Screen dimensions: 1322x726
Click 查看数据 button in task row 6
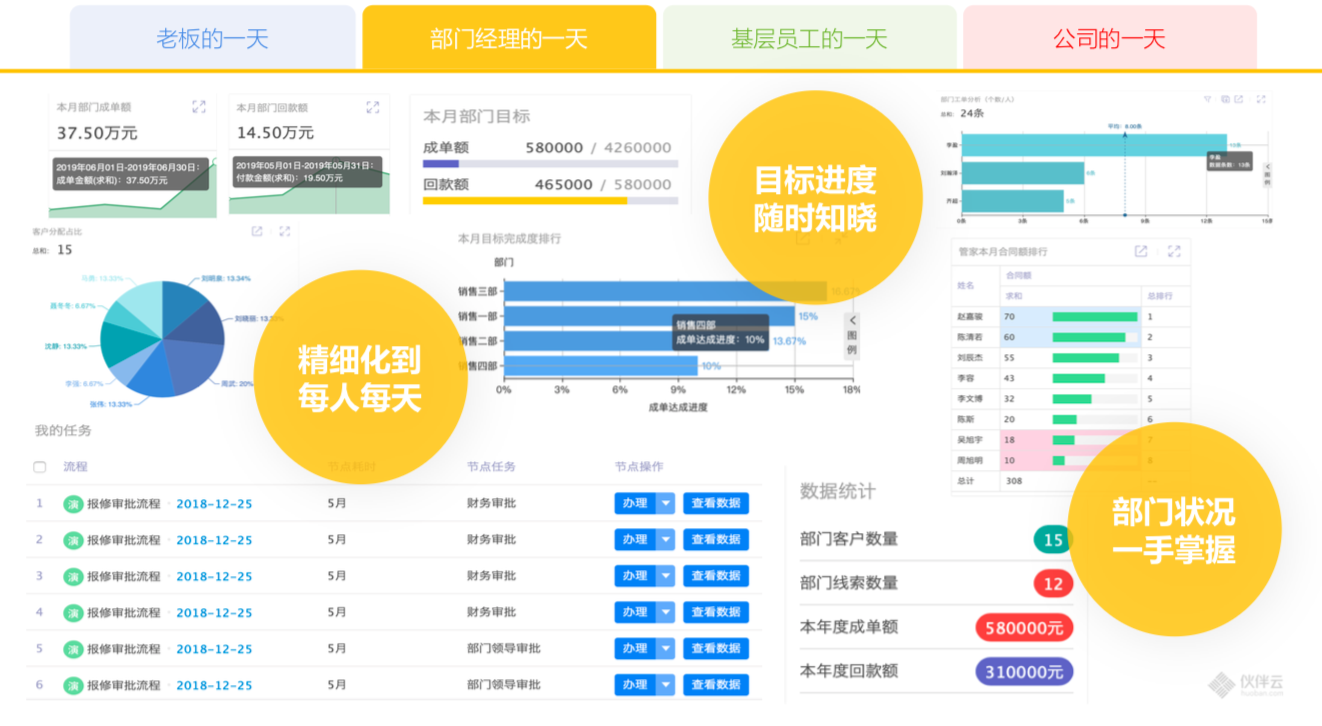tap(716, 684)
